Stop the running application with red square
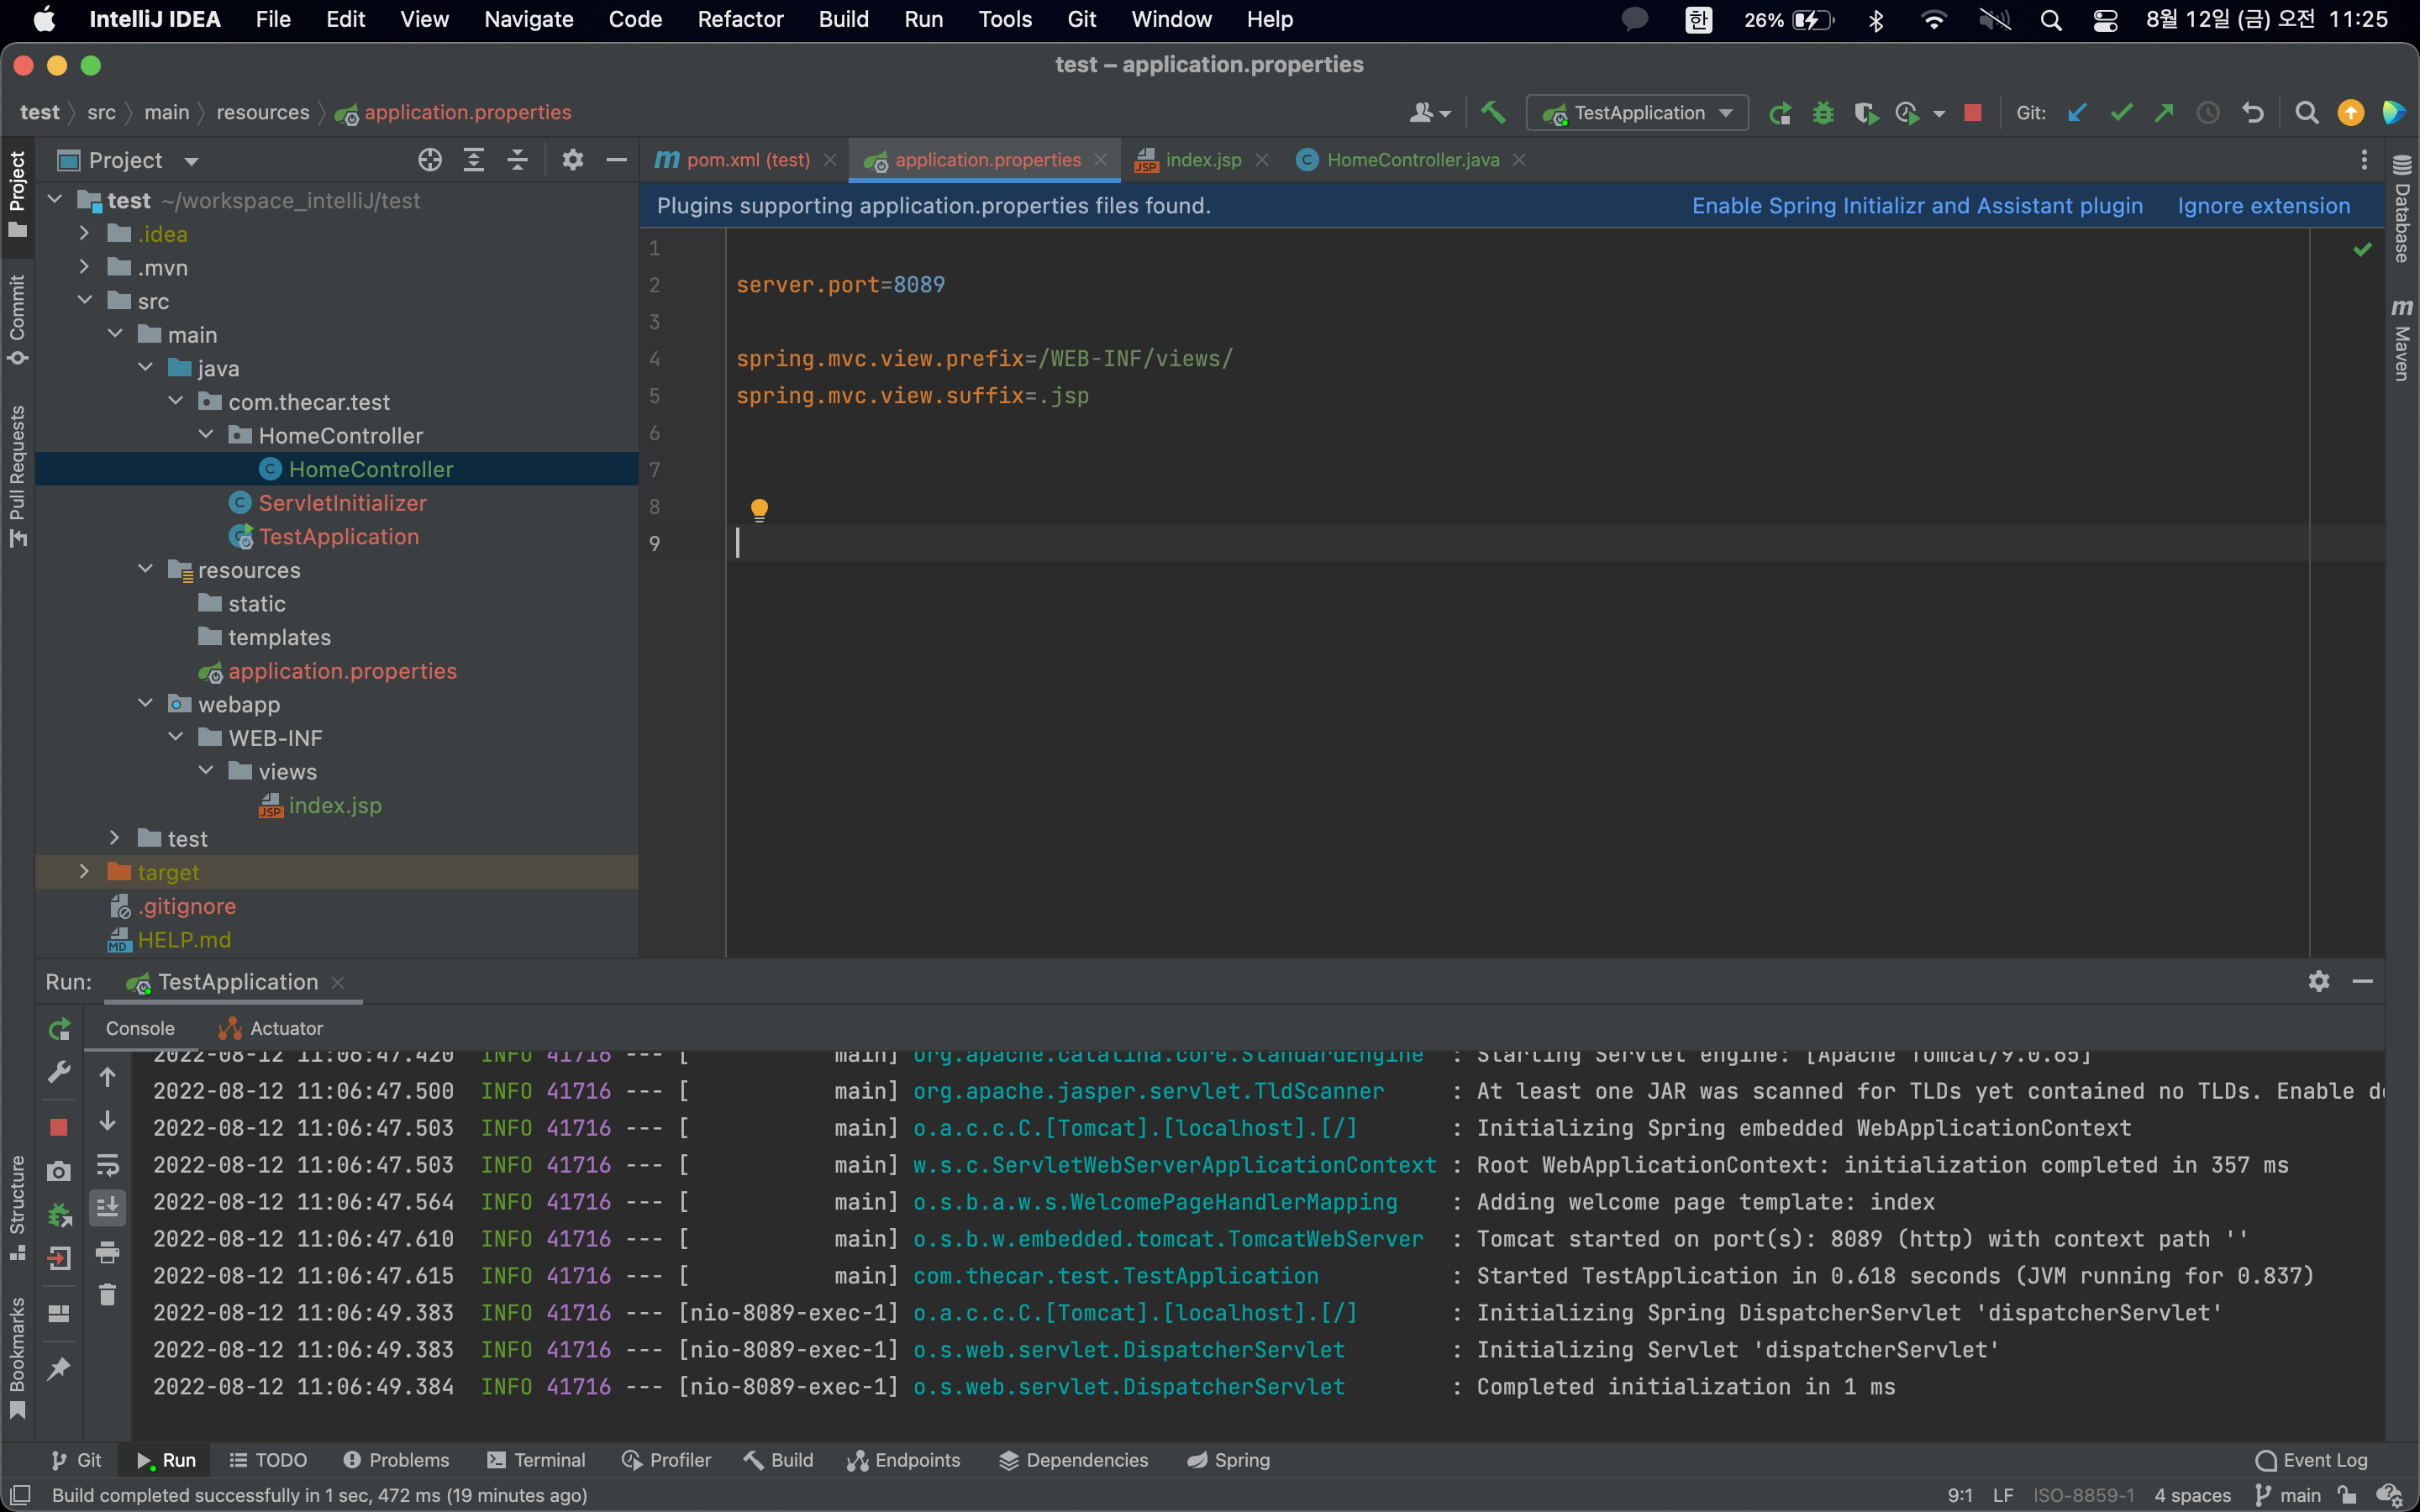2420x1512 pixels. point(1972,113)
